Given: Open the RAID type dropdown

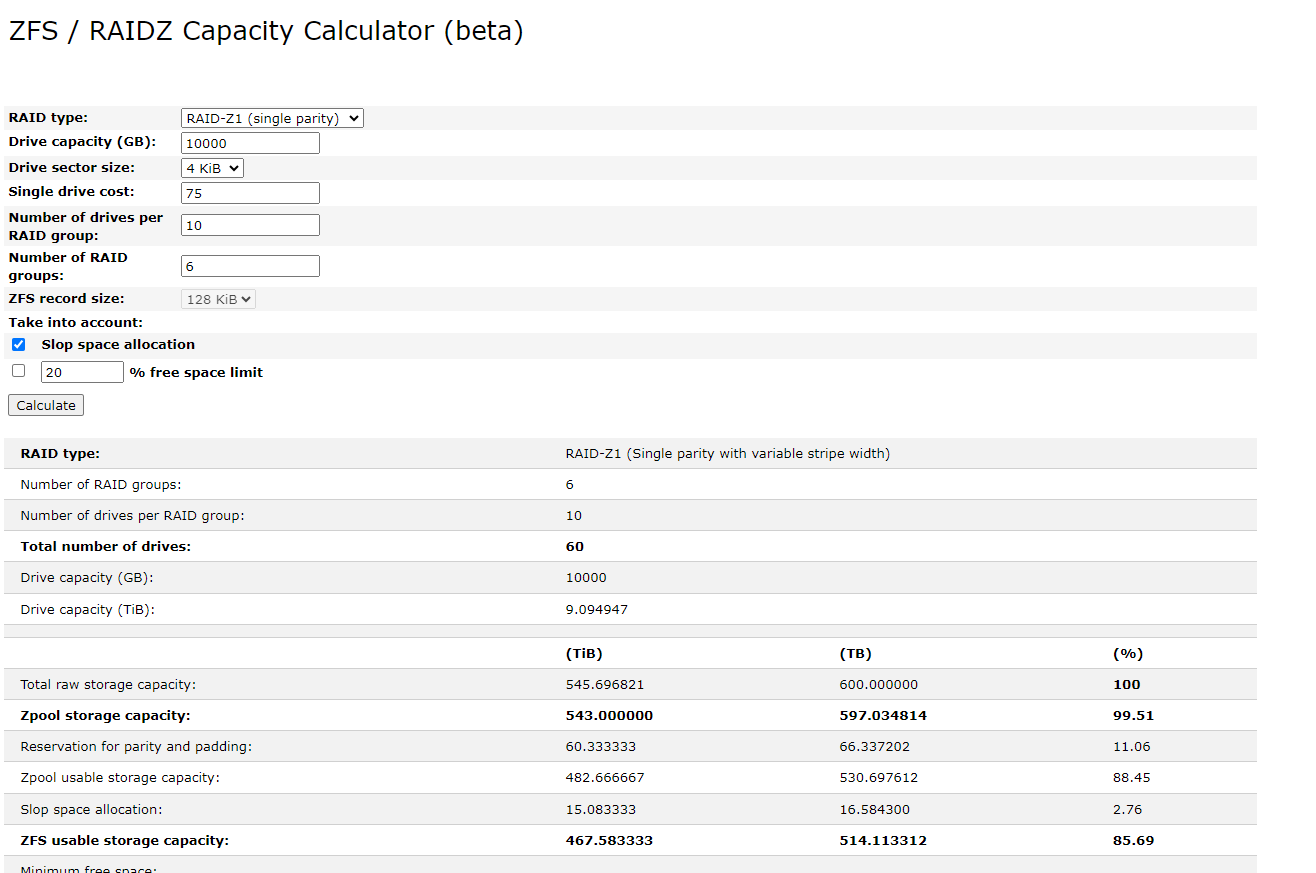Looking at the screenshot, I should [272, 118].
